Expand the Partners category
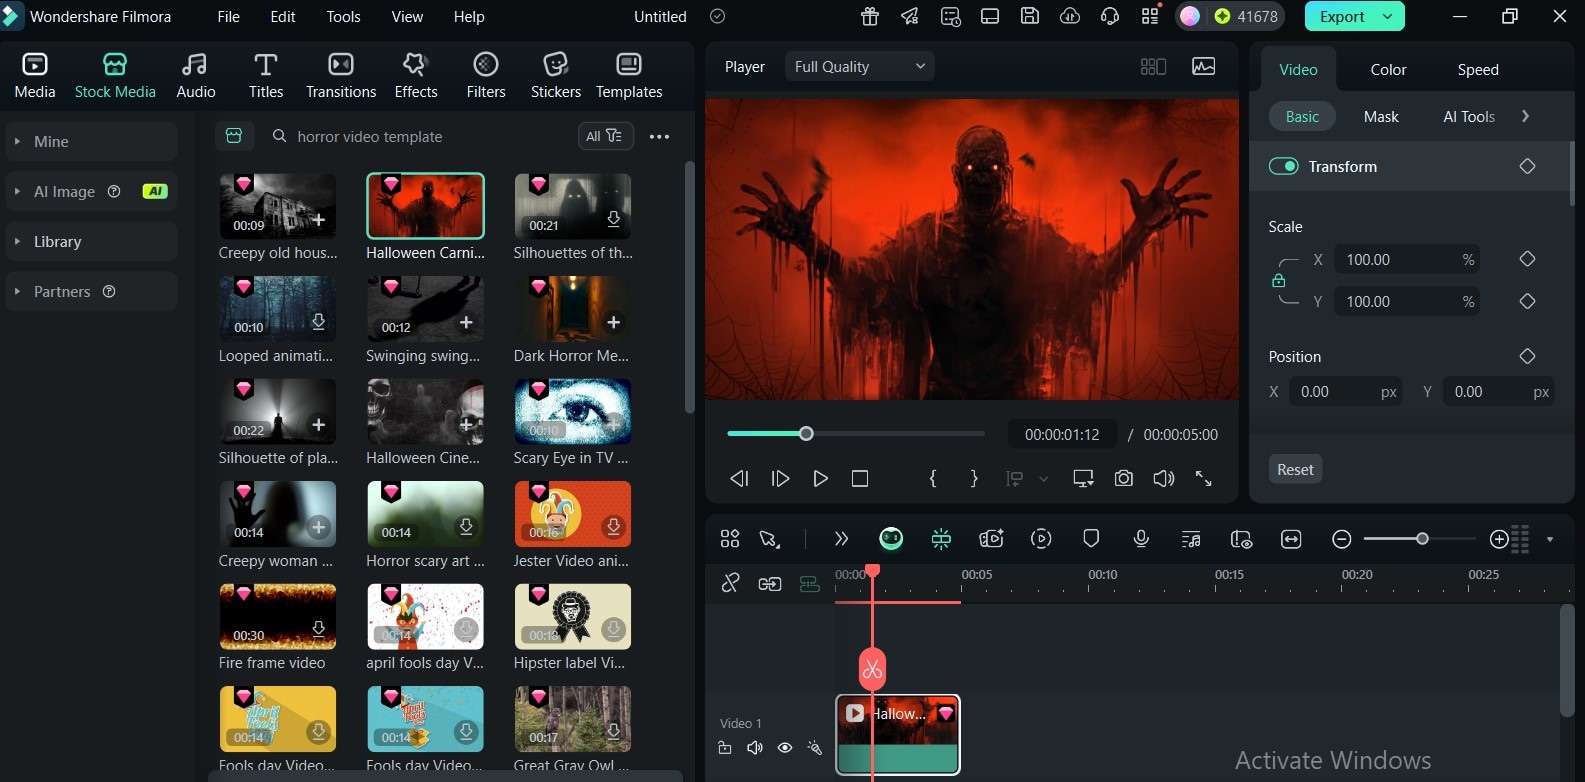Image resolution: width=1585 pixels, height=782 pixels. tap(91, 291)
